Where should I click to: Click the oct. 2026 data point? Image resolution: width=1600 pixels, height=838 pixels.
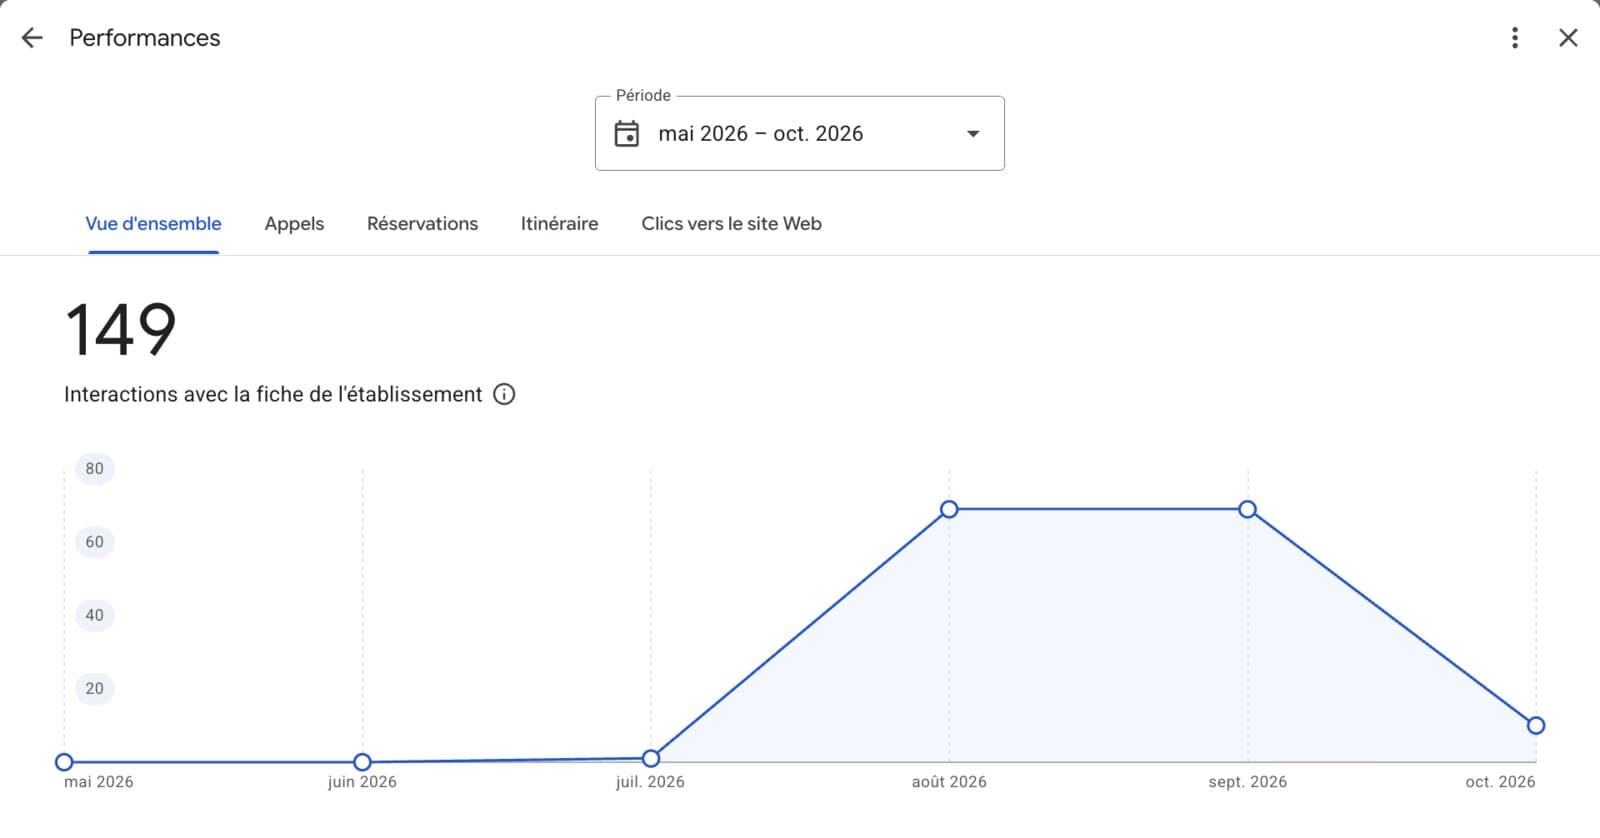click(1536, 725)
